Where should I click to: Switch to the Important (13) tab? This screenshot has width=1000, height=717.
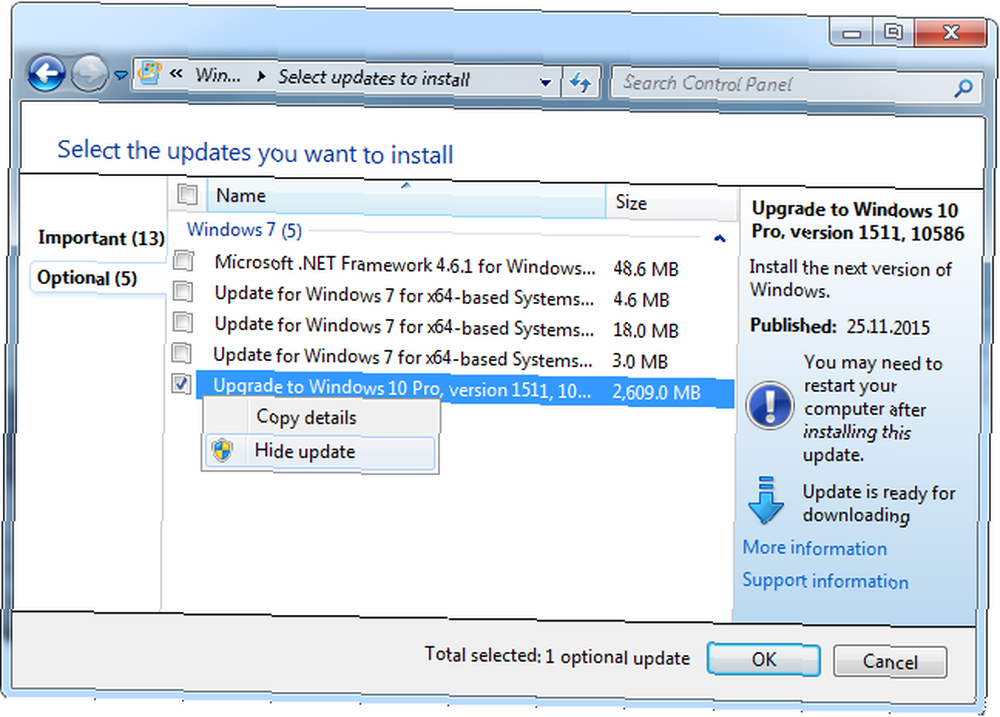[101, 238]
